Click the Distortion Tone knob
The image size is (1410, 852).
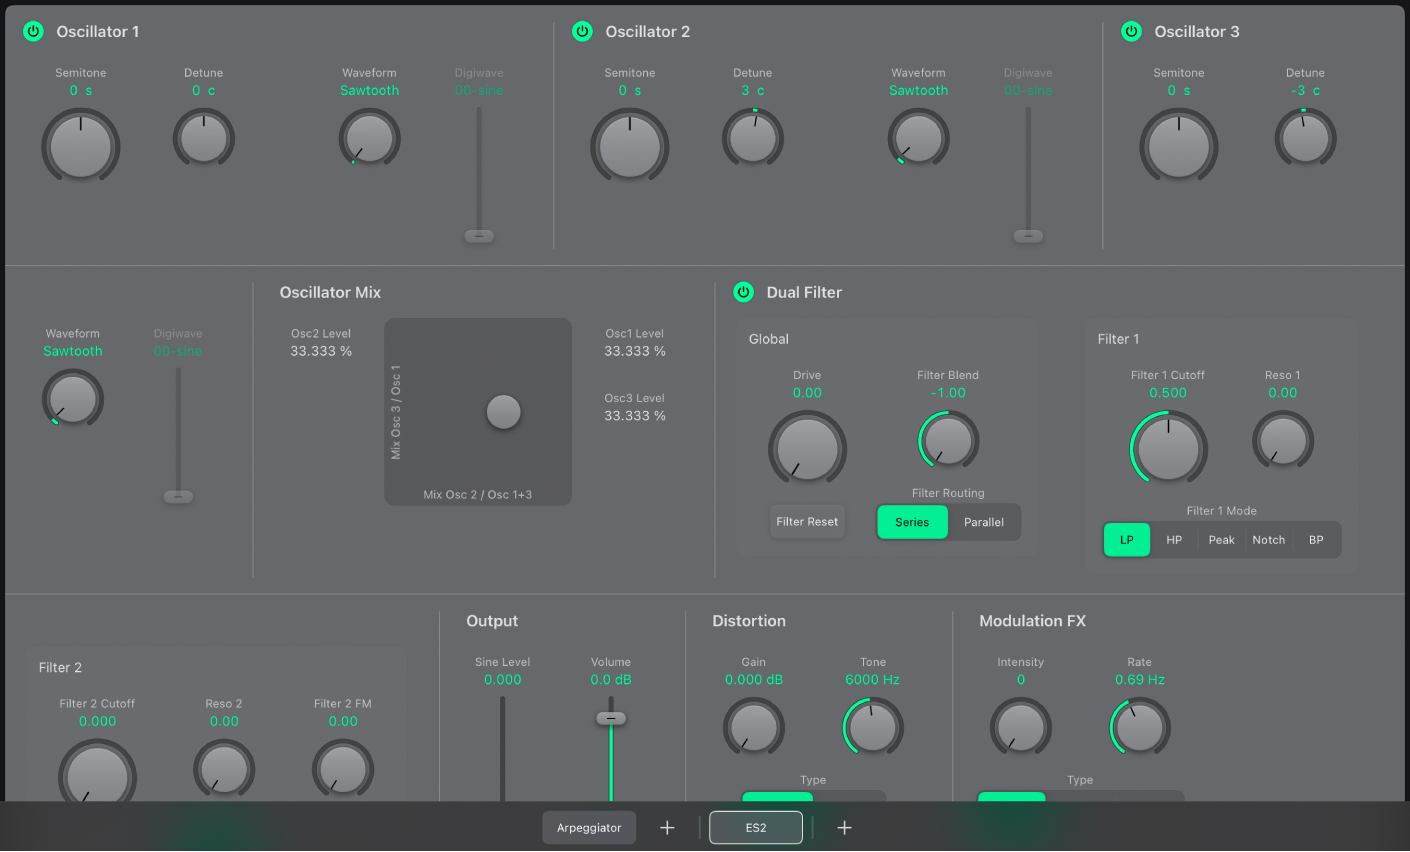coord(873,727)
